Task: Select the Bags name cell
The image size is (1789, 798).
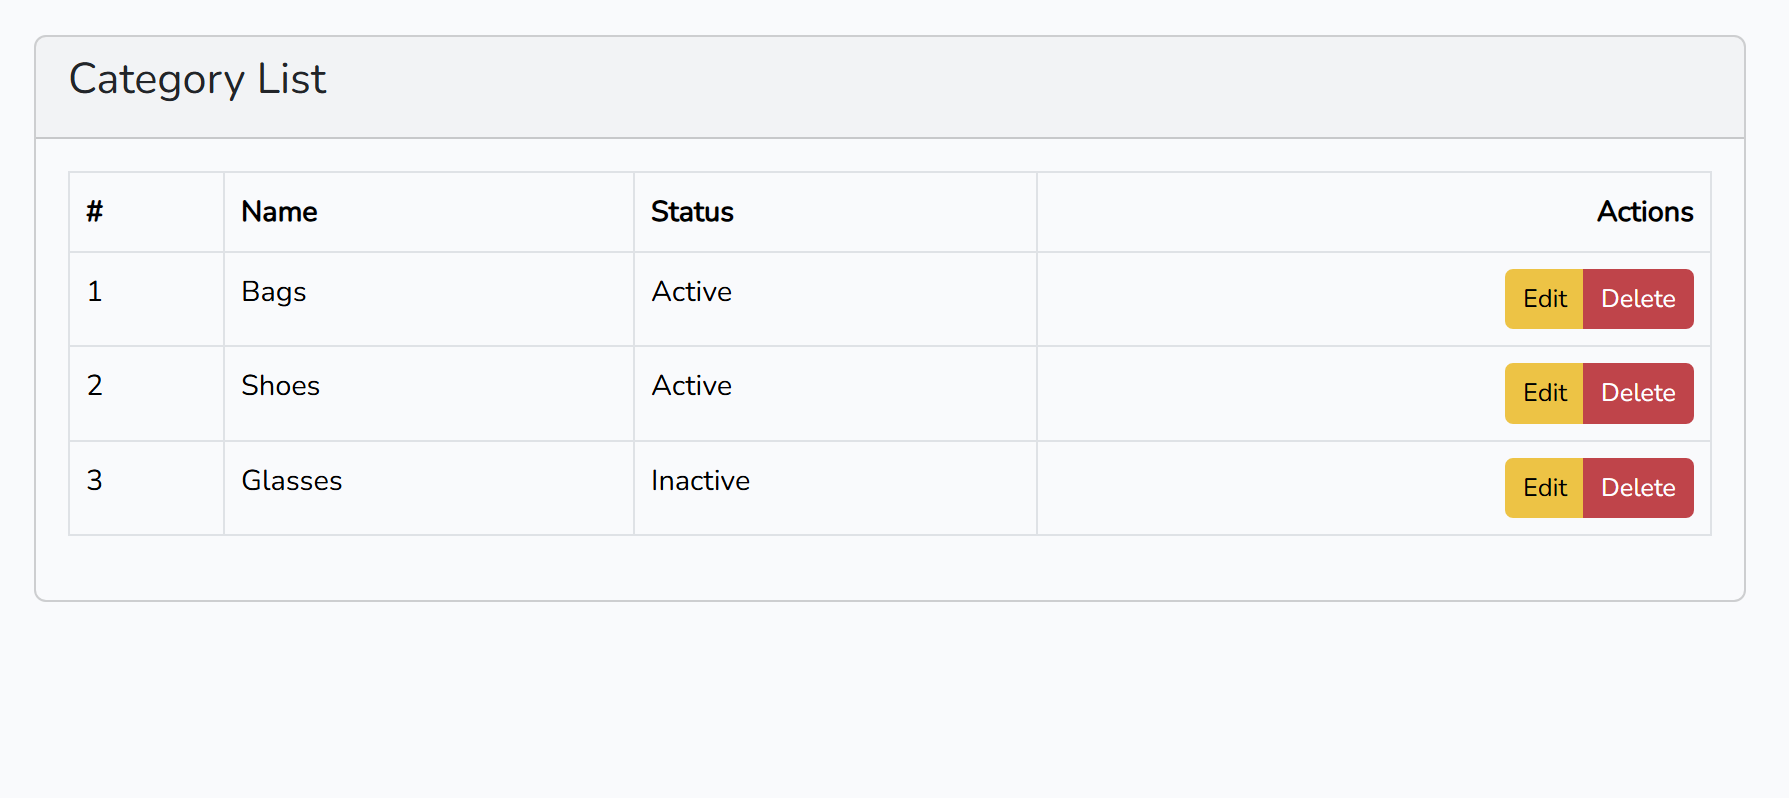Action: pyautogui.click(x=429, y=299)
